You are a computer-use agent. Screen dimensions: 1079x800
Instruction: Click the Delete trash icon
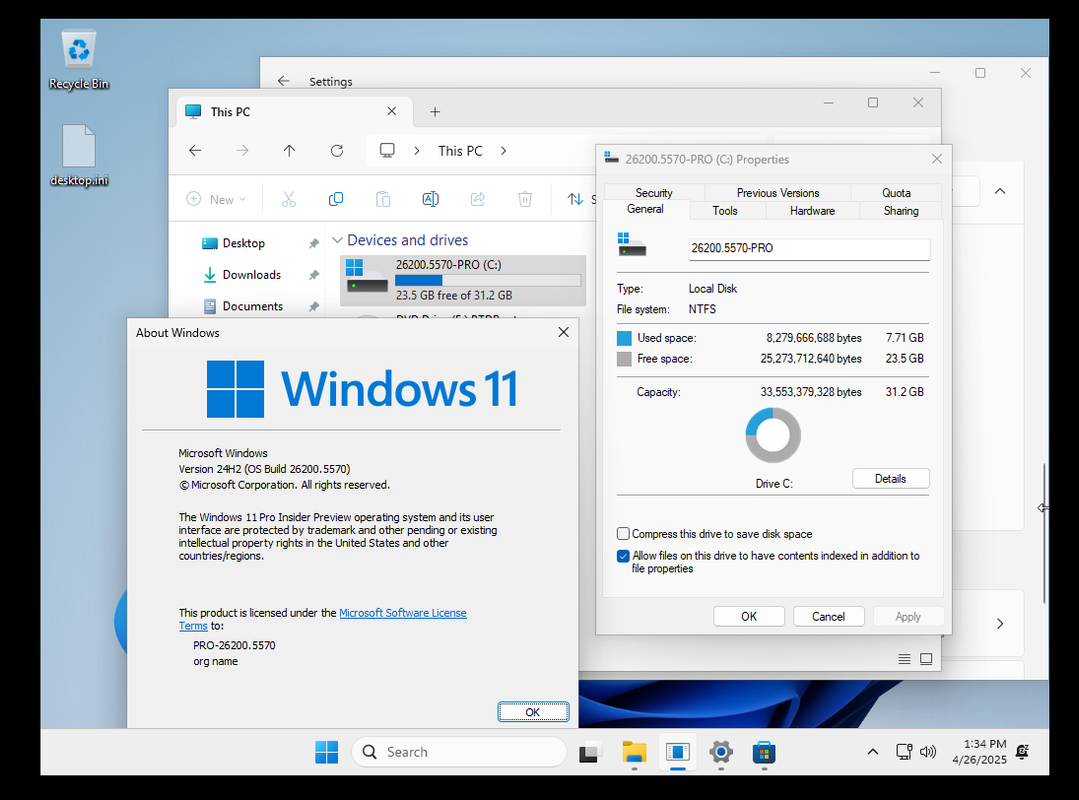525,199
